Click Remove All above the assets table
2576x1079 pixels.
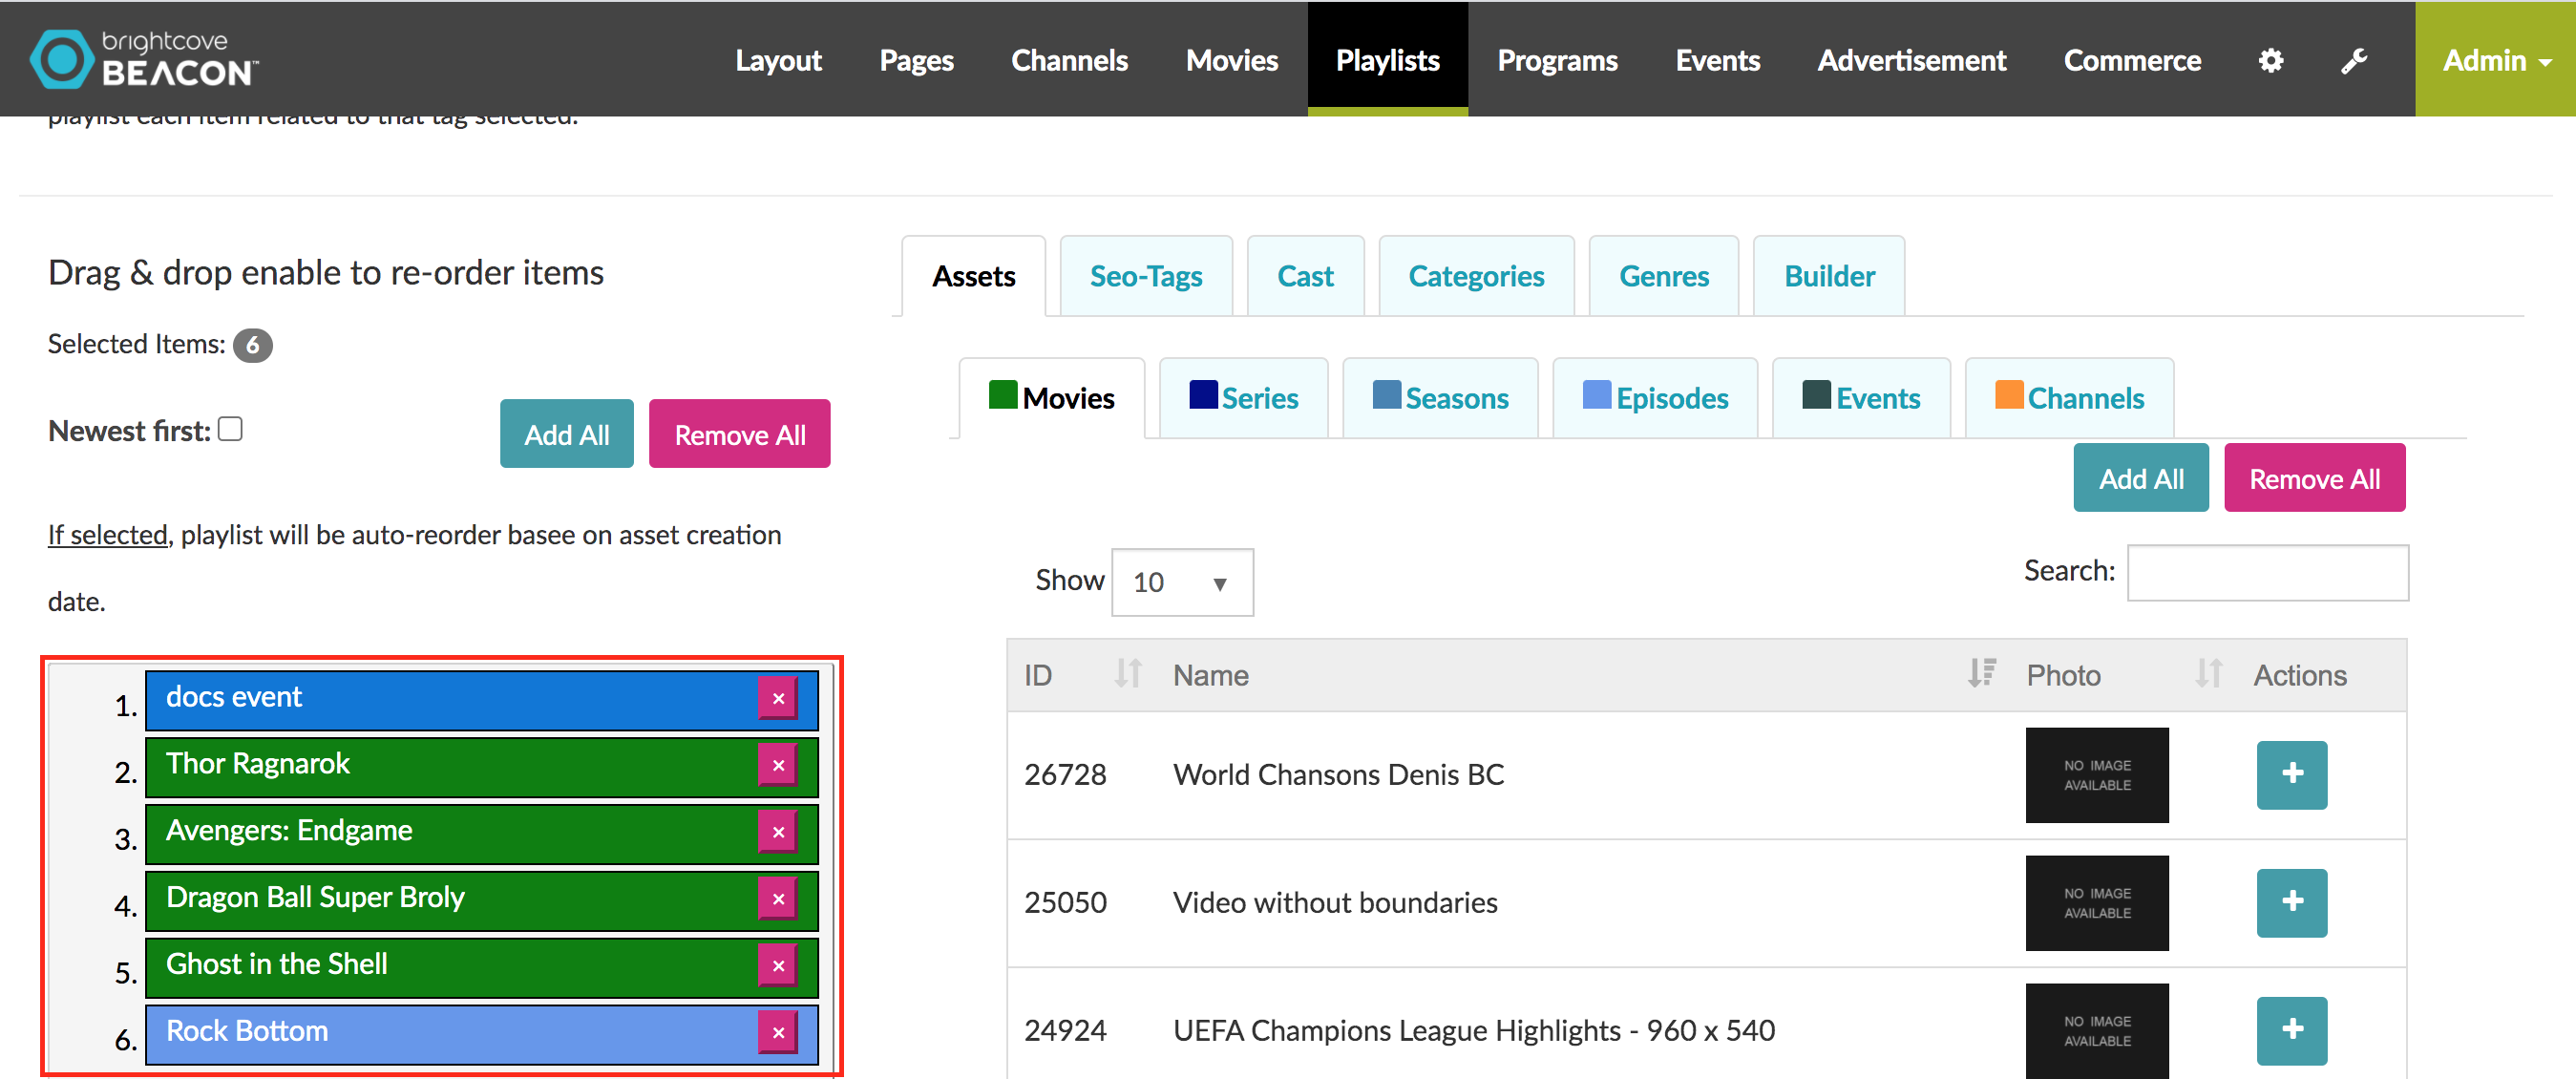coord(2313,479)
